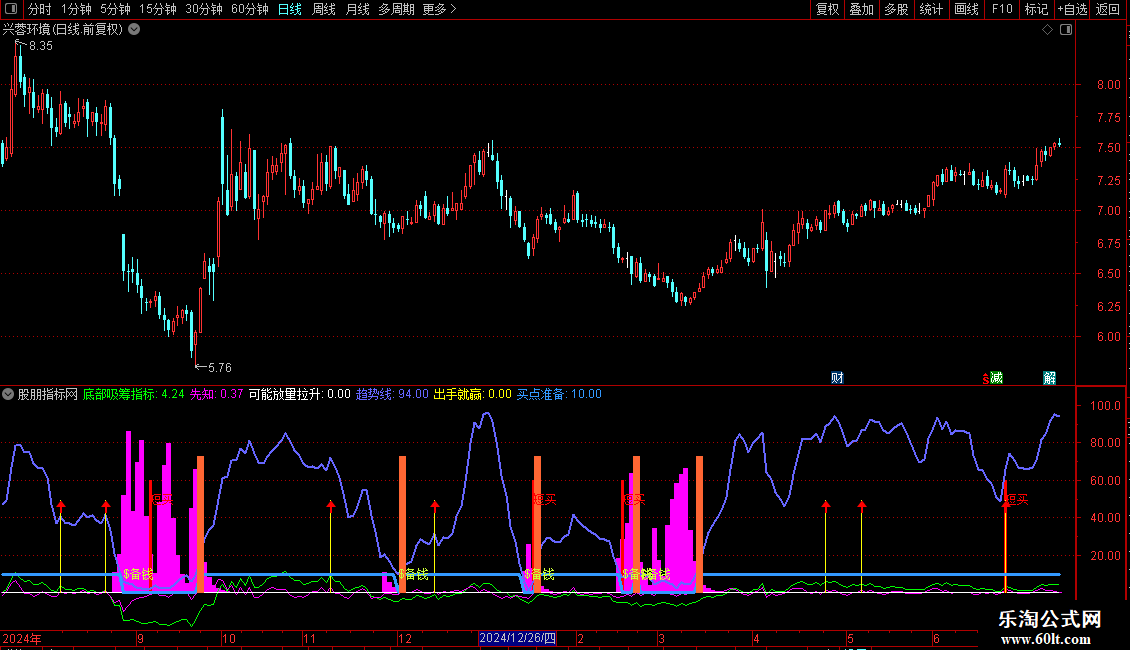Expand 更多 for more time periods
Image resolution: width=1130 pixels, height=650 pixels.
(438, 10)
